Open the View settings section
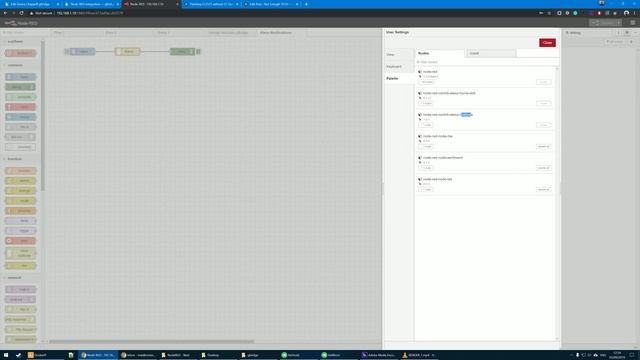The image size is (640, 360). coord(399,54)
